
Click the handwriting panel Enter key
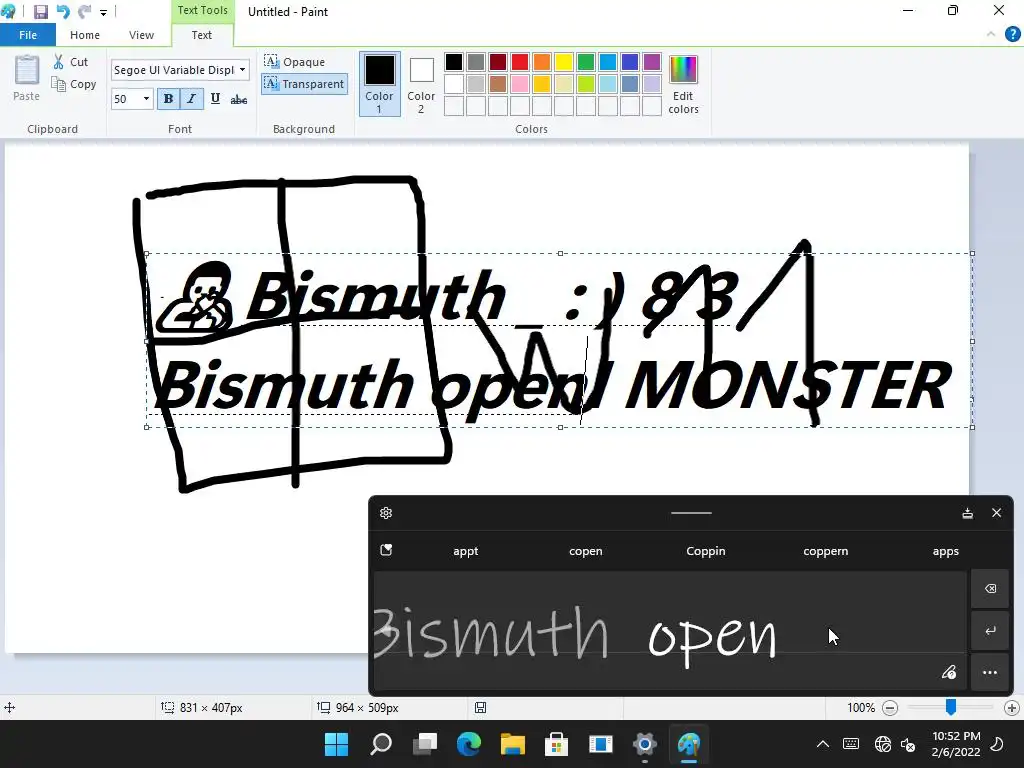pyautogui.click(x=990, y=630)
